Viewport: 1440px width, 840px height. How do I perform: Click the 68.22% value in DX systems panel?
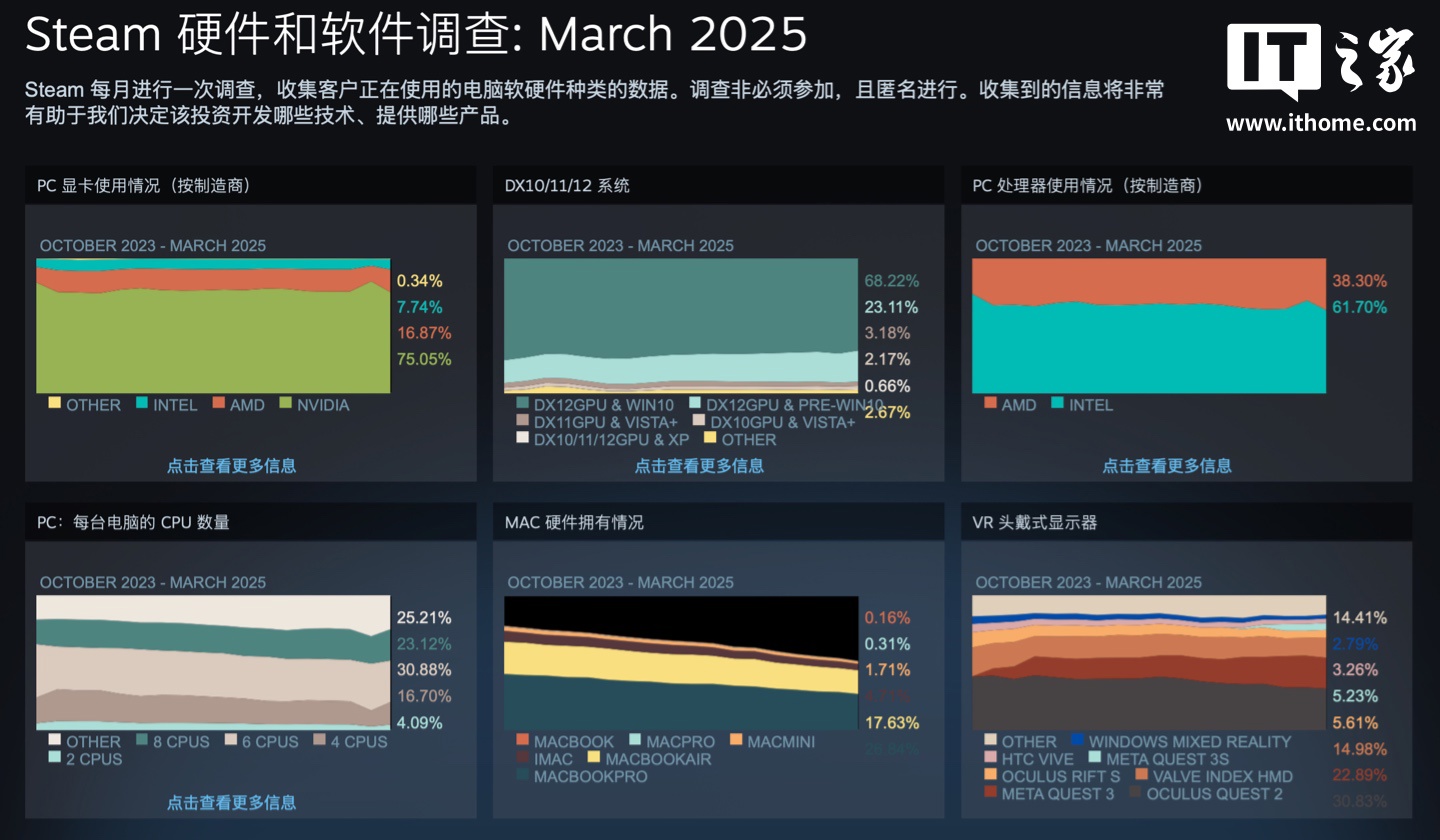892,281
